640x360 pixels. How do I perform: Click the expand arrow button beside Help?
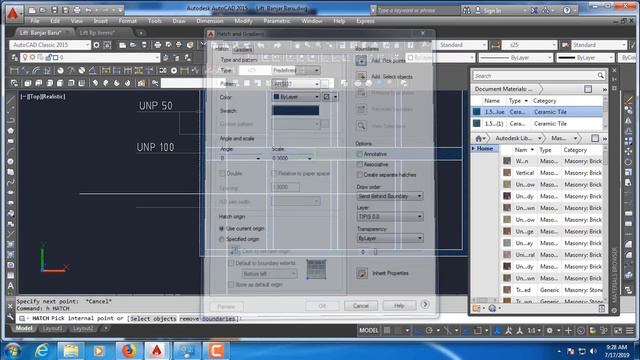[425, 304]
